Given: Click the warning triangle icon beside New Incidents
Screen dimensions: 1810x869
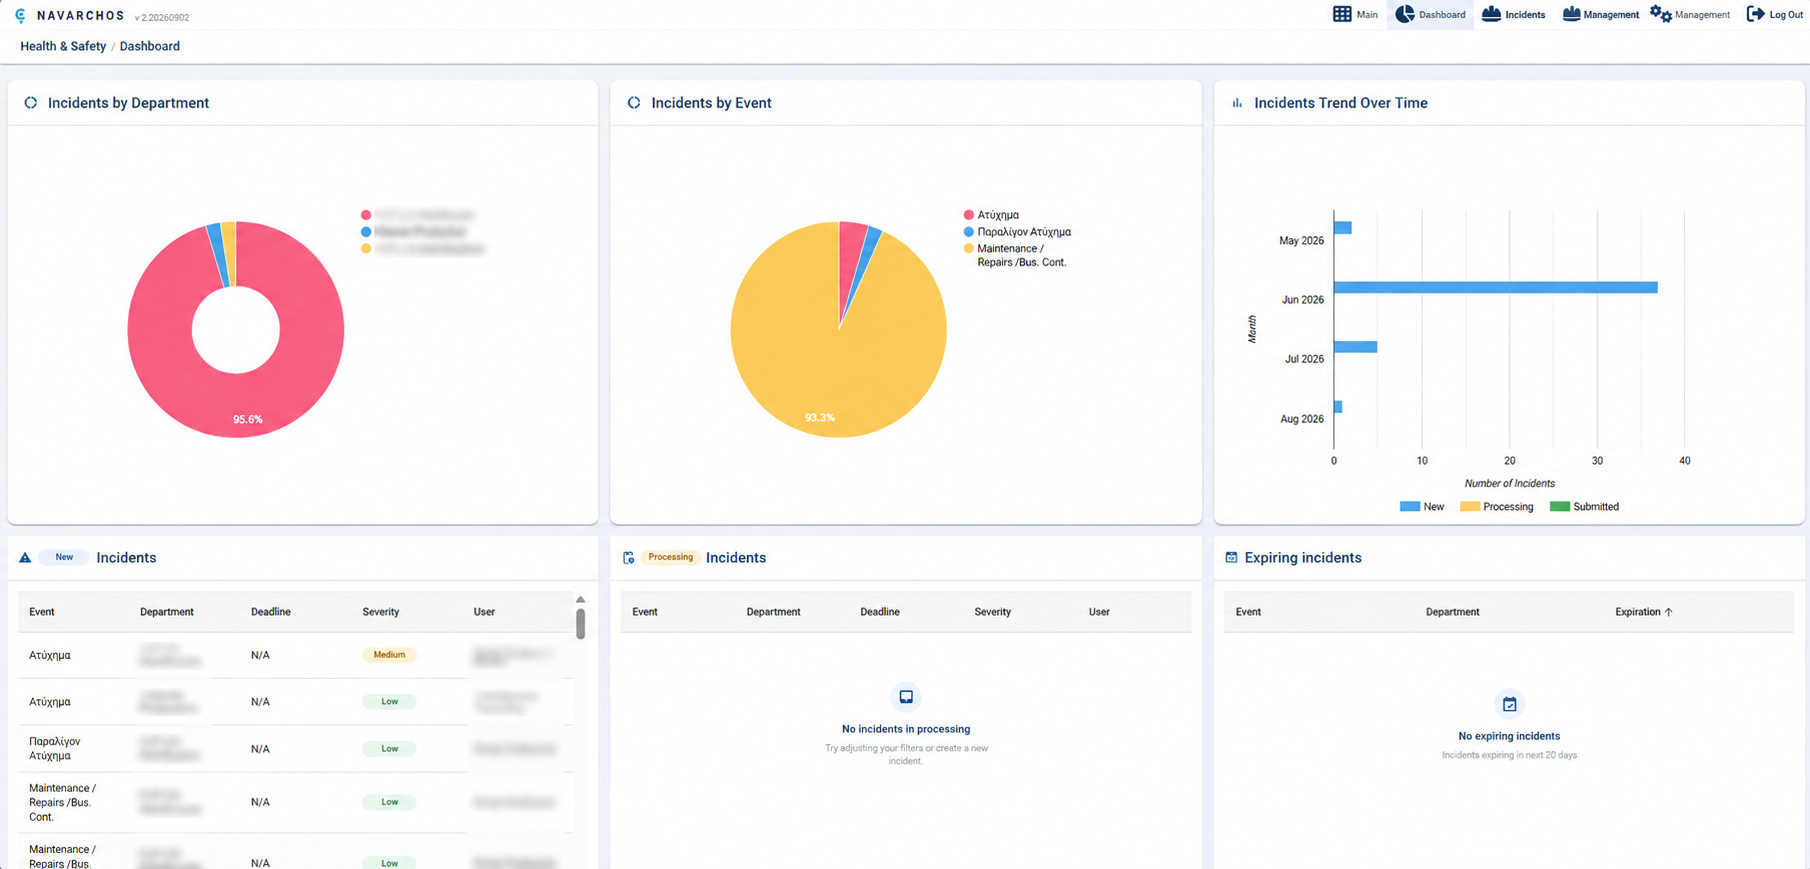Looking at the screenshot, I should [x=25, y=558].
